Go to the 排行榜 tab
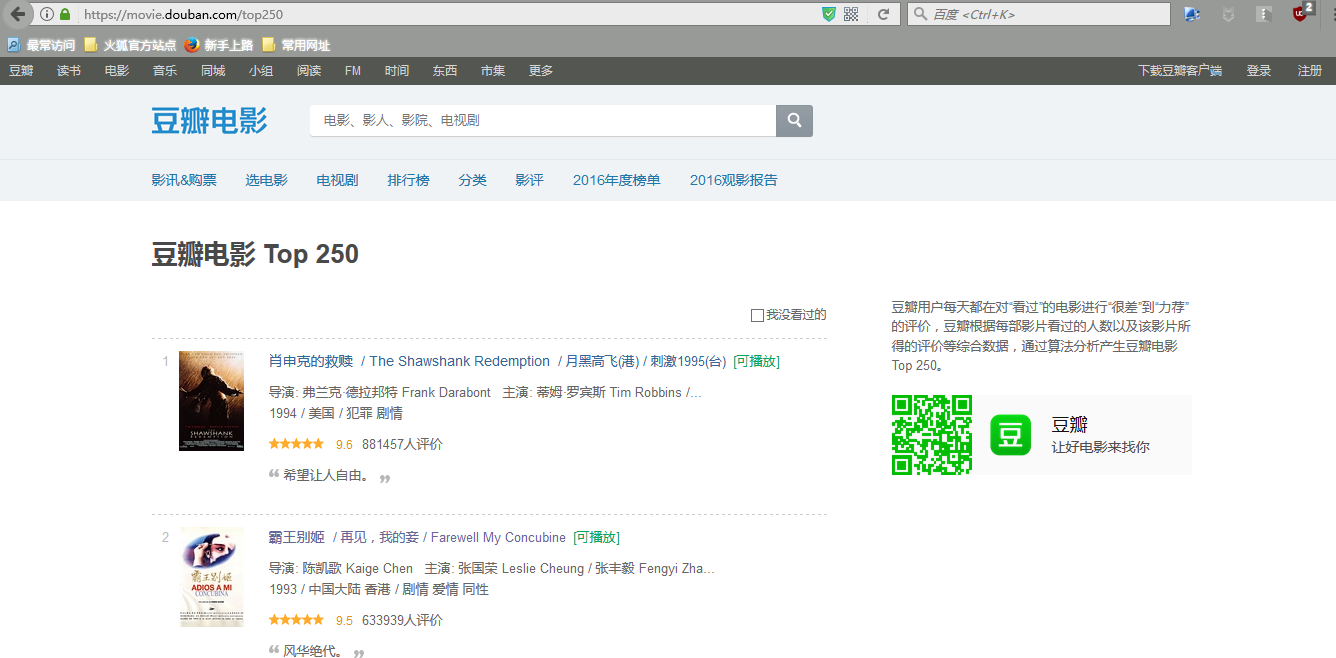1336x658 pixels. 409,180
